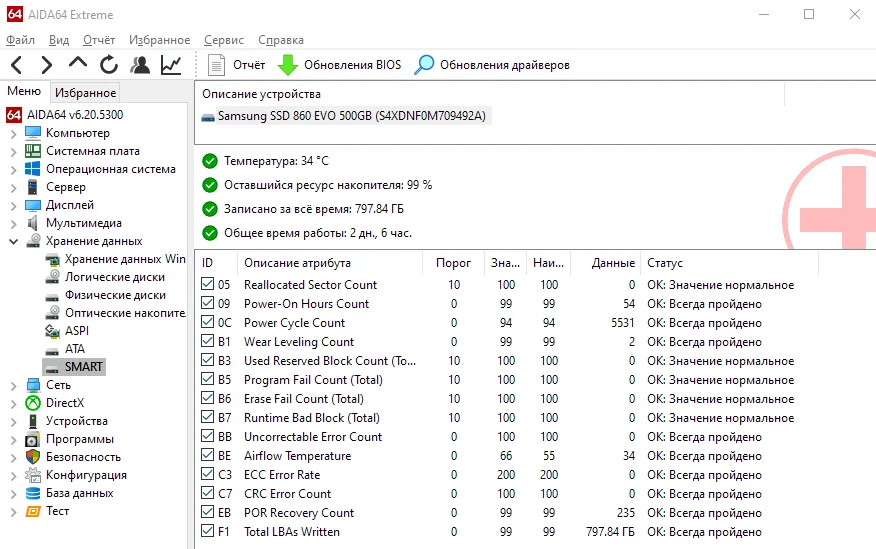Select the Физические диски tree item
The height and width of the screenshot is (549, 876).
tap(115, 295)
